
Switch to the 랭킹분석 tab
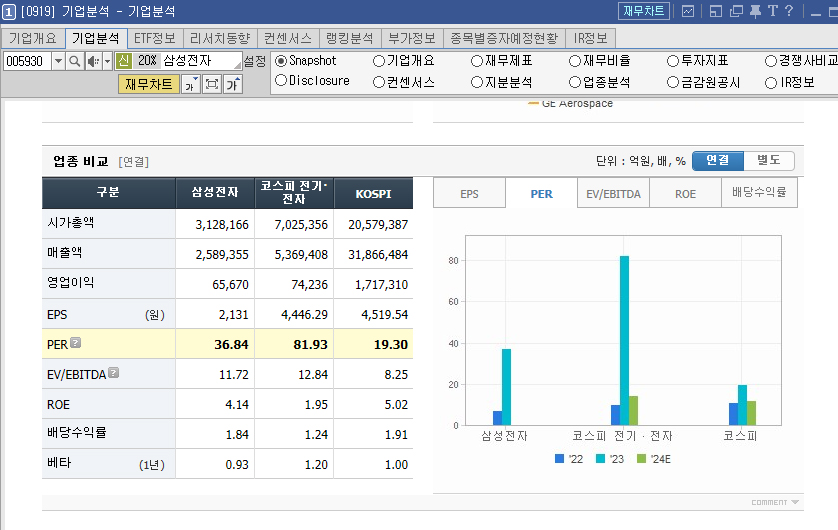350,38
